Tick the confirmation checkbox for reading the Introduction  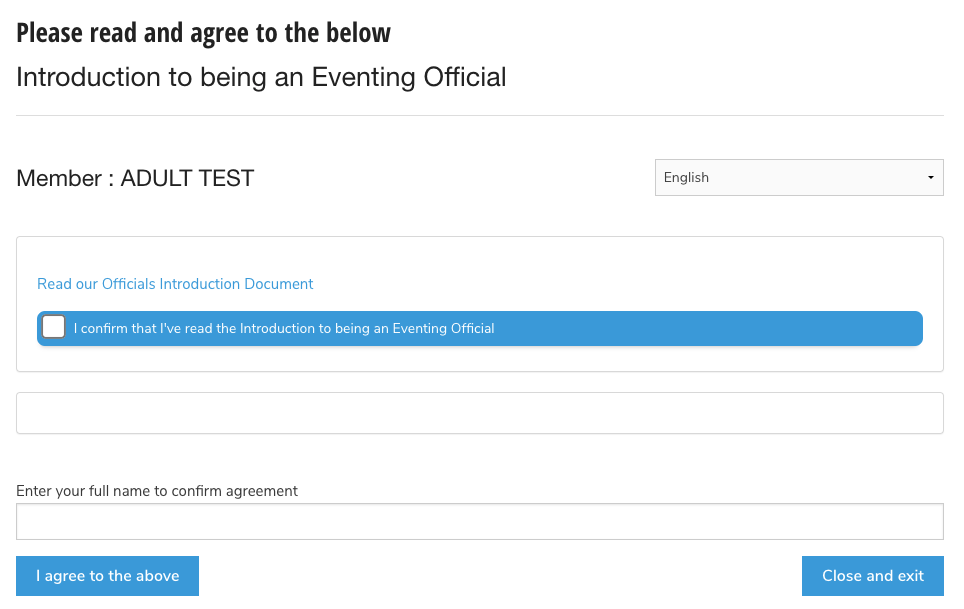pos(54,327)
